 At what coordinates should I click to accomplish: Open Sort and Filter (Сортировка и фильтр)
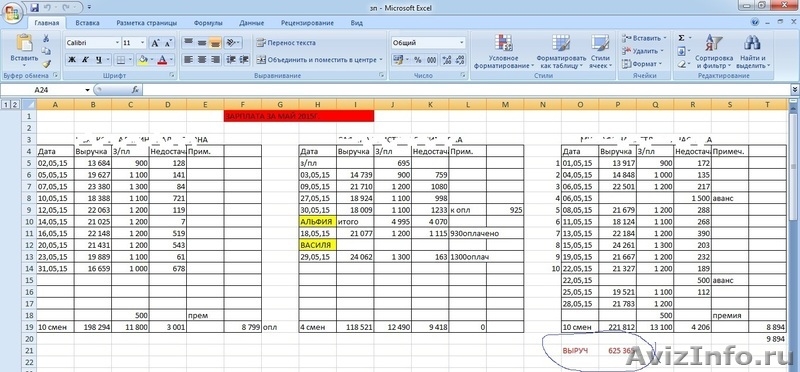[x=714, y=52]
